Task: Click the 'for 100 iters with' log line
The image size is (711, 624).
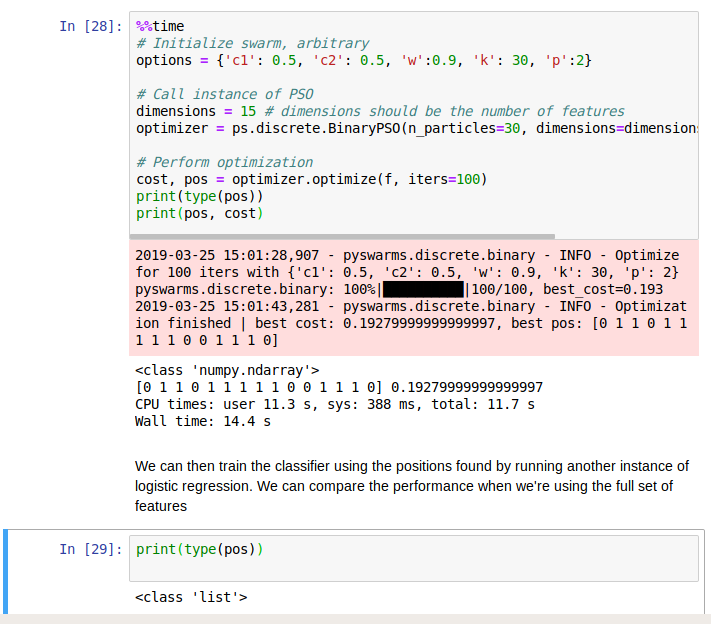Action: pyautogui.click(x=407, y=272)
